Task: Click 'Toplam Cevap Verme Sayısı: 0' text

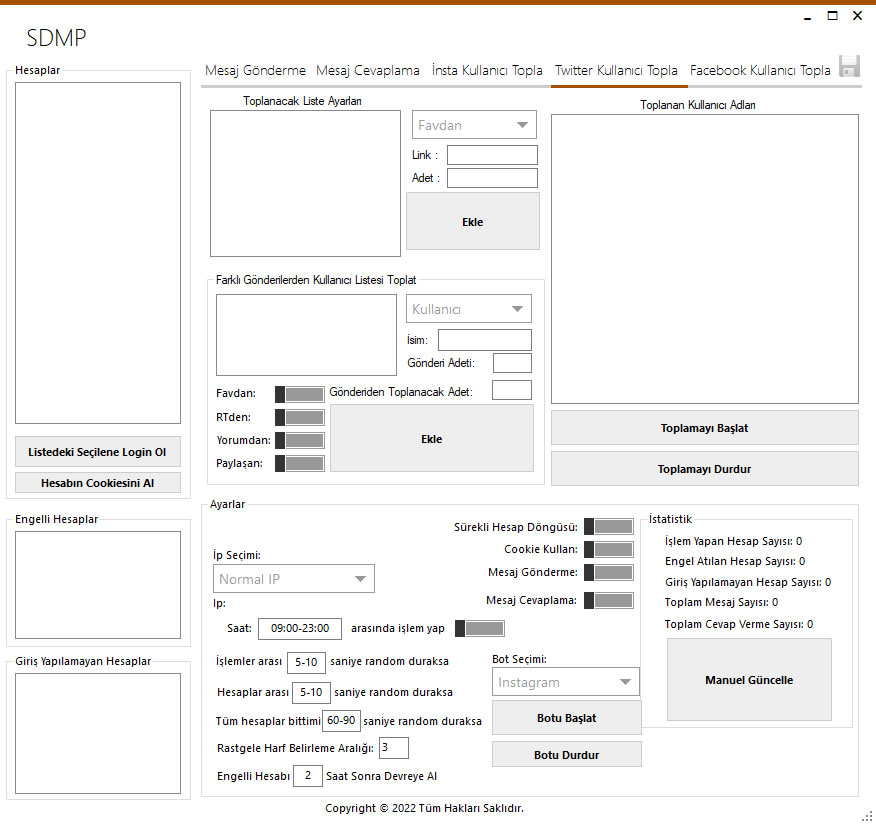Action: pos(739,624)
